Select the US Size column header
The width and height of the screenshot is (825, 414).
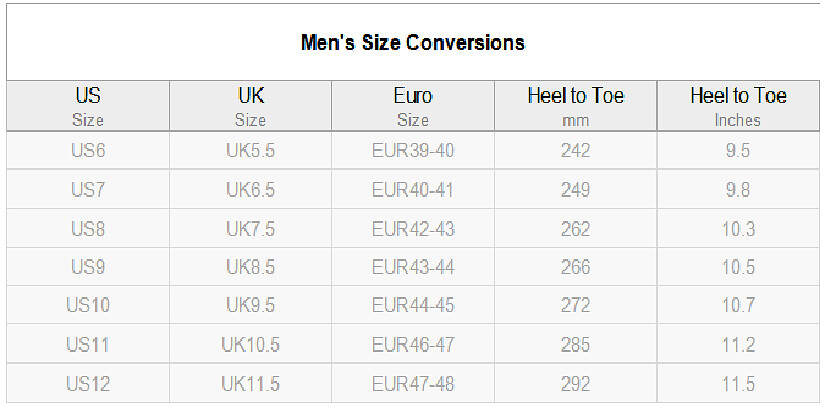tap(87, 107)
